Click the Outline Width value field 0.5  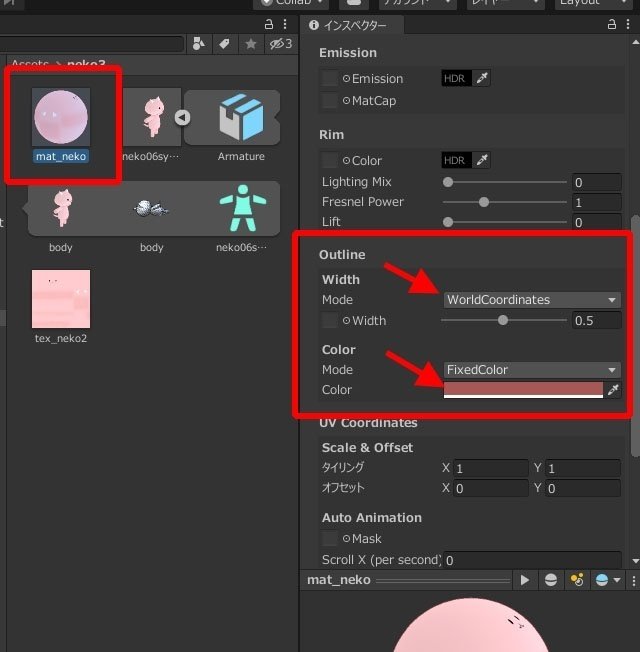[x=596, y=320]
